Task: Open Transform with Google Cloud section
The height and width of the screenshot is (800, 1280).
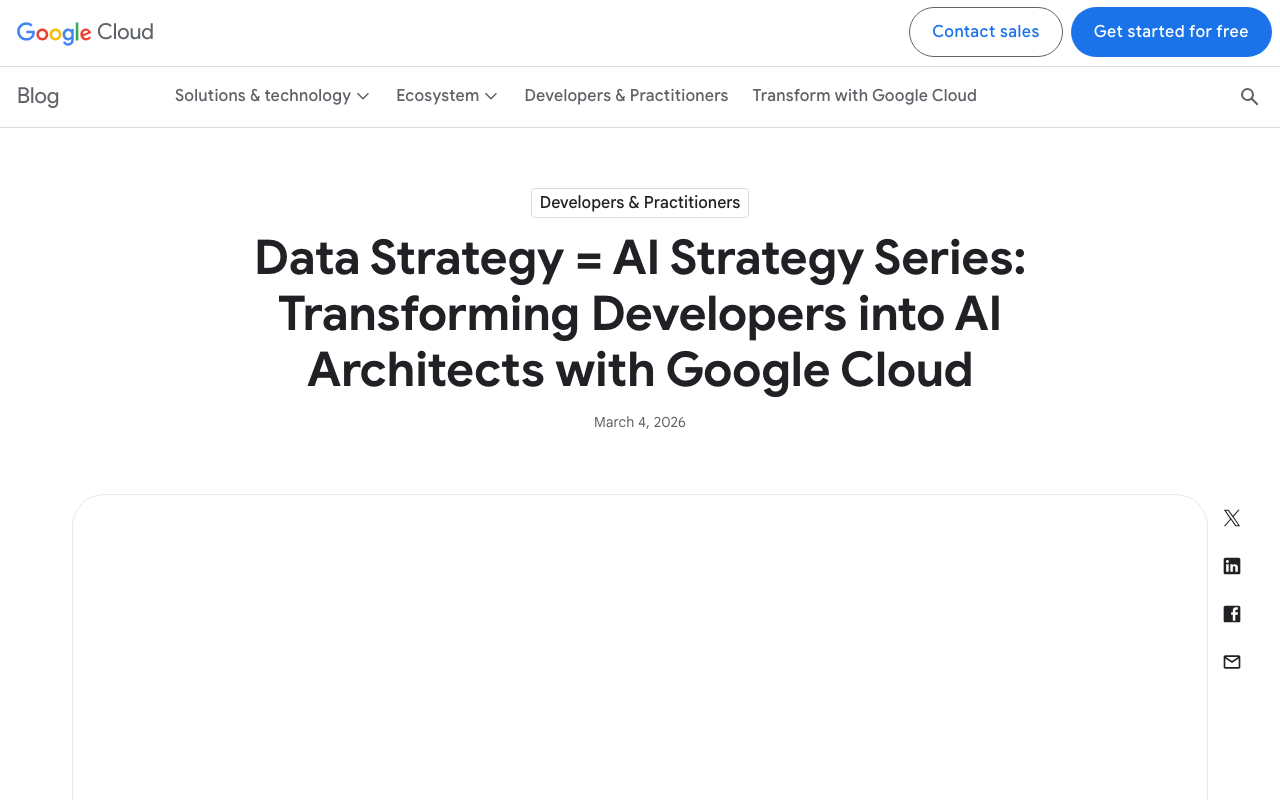Action: (864, 95)
